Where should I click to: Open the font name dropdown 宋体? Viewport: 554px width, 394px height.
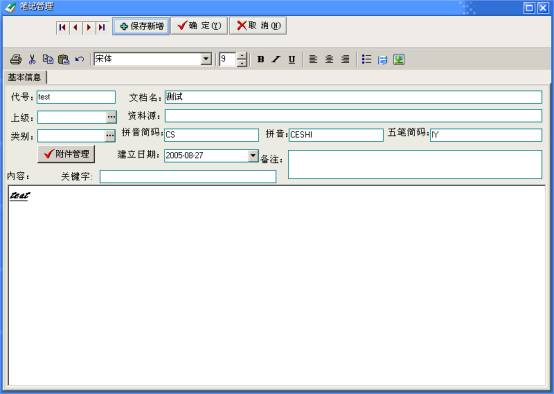(x=206, y=59)
